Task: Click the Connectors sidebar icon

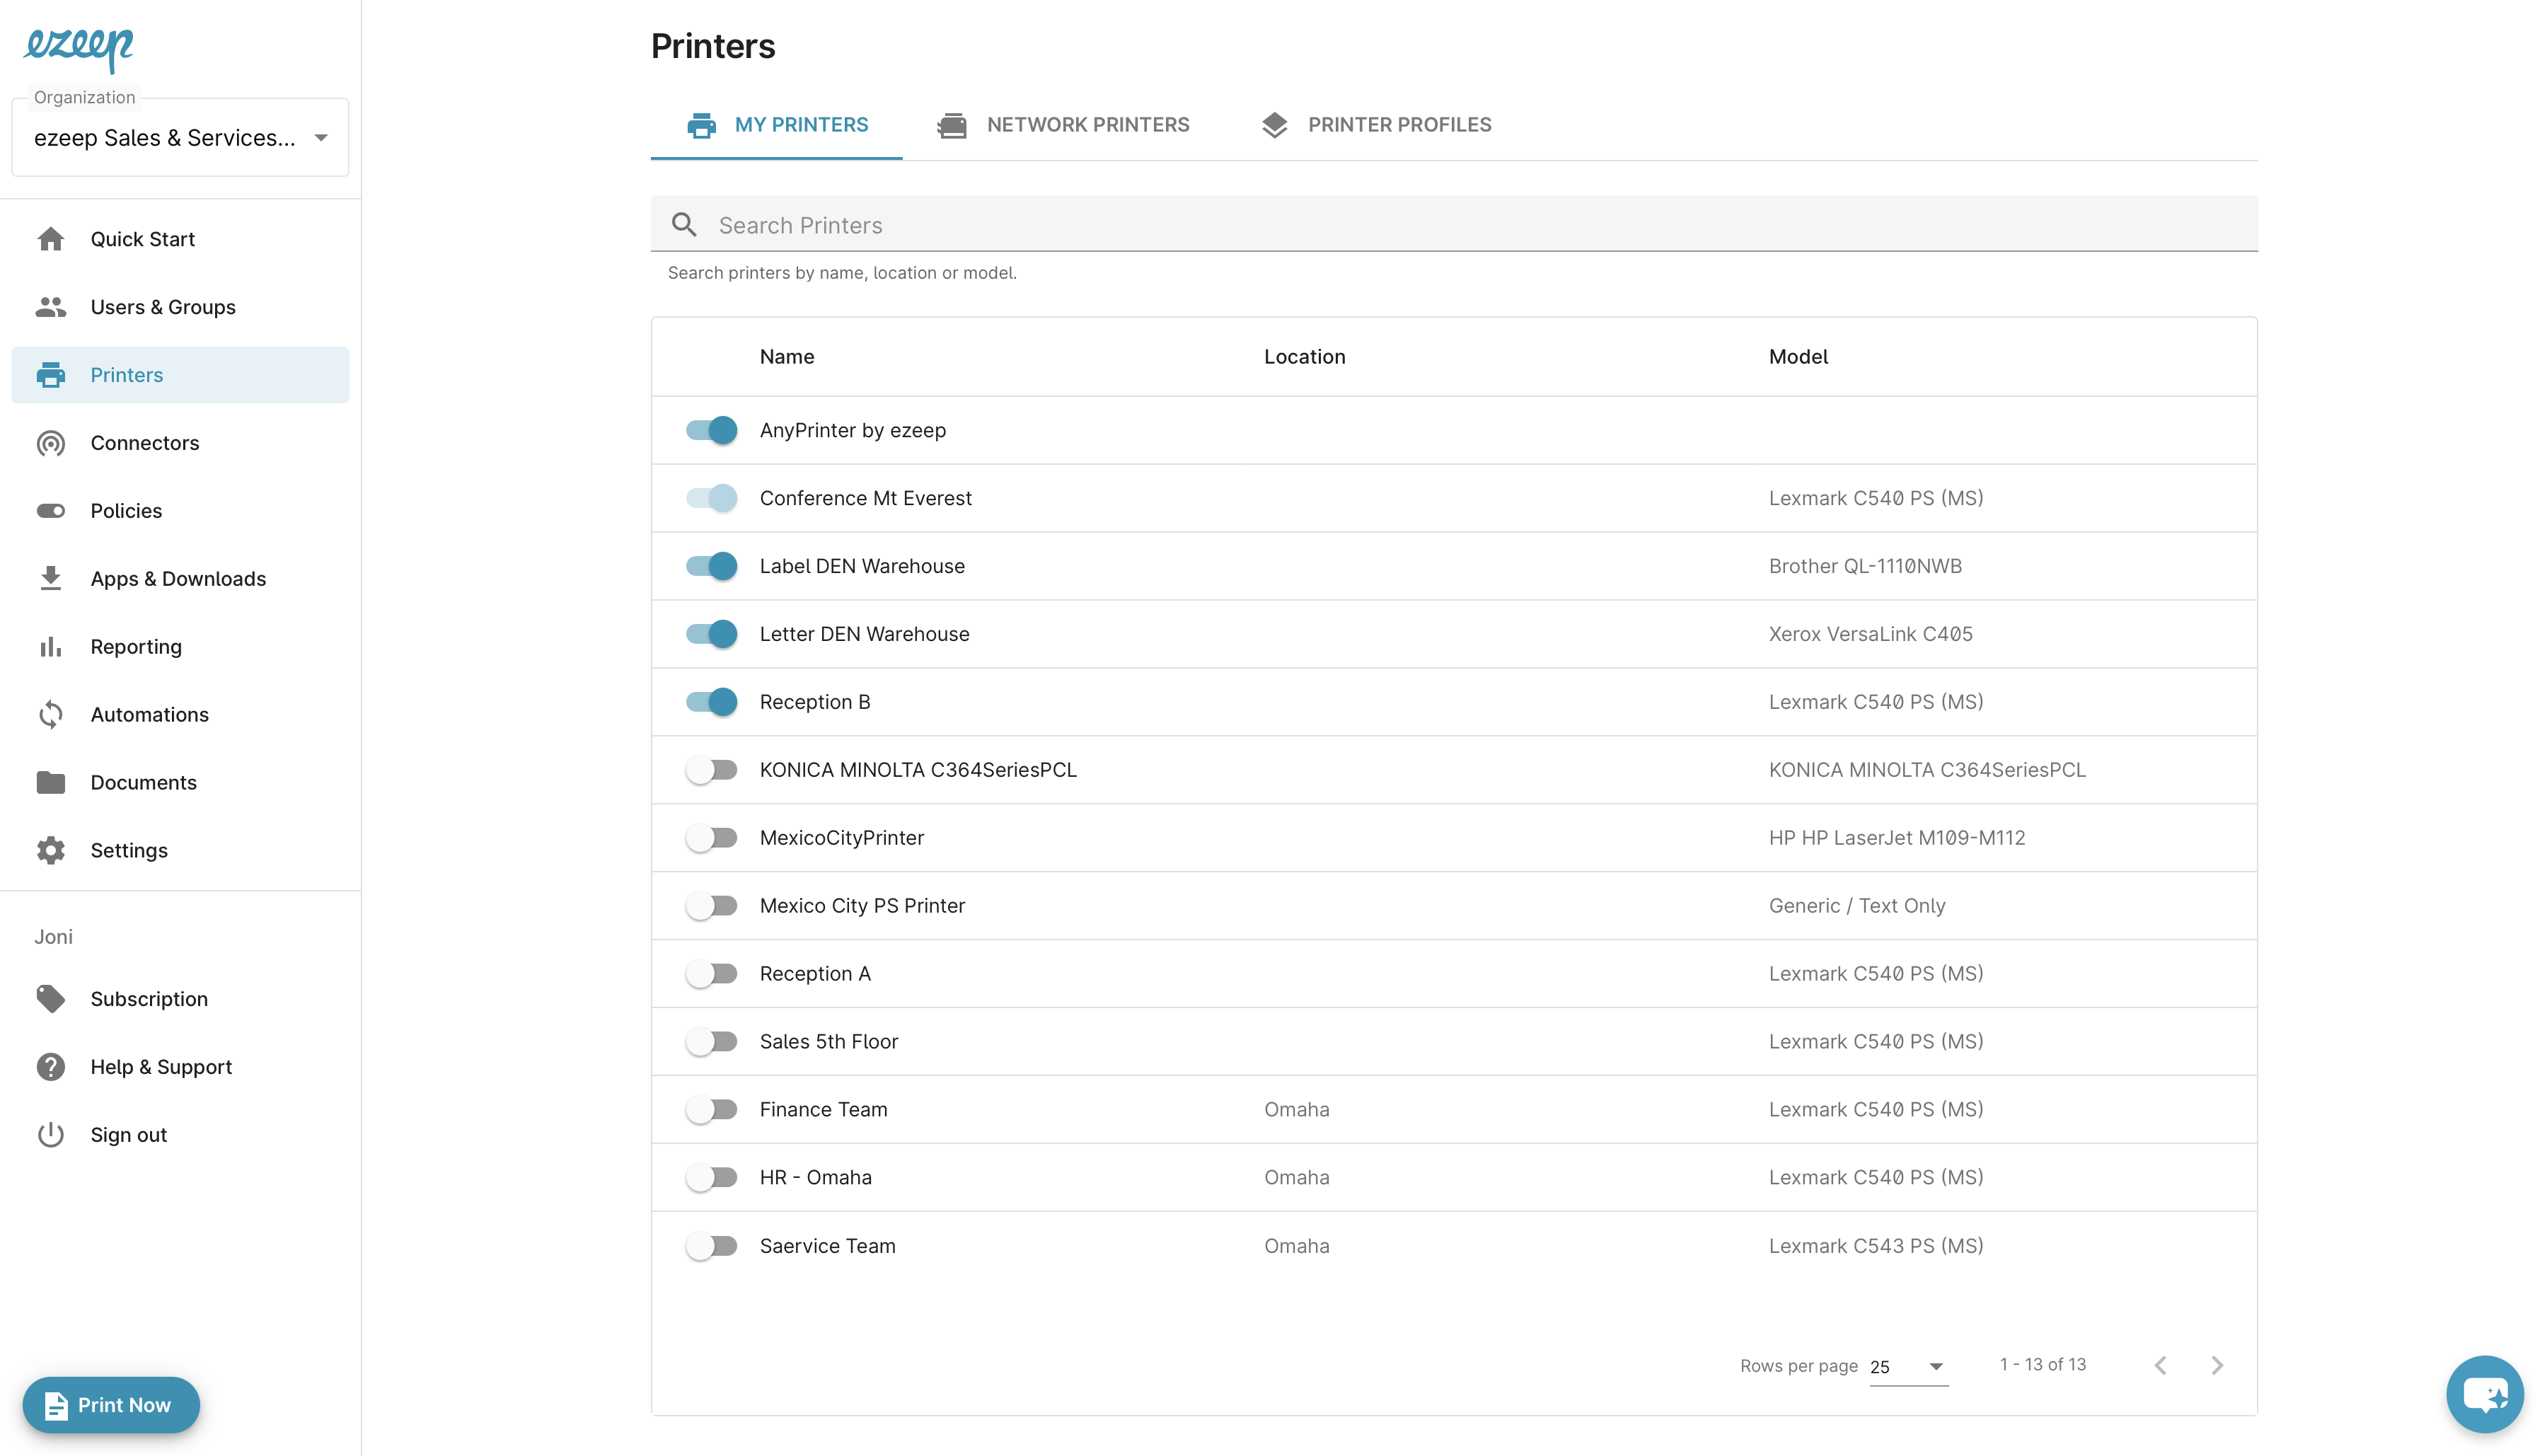Action: tap(51, 443)
